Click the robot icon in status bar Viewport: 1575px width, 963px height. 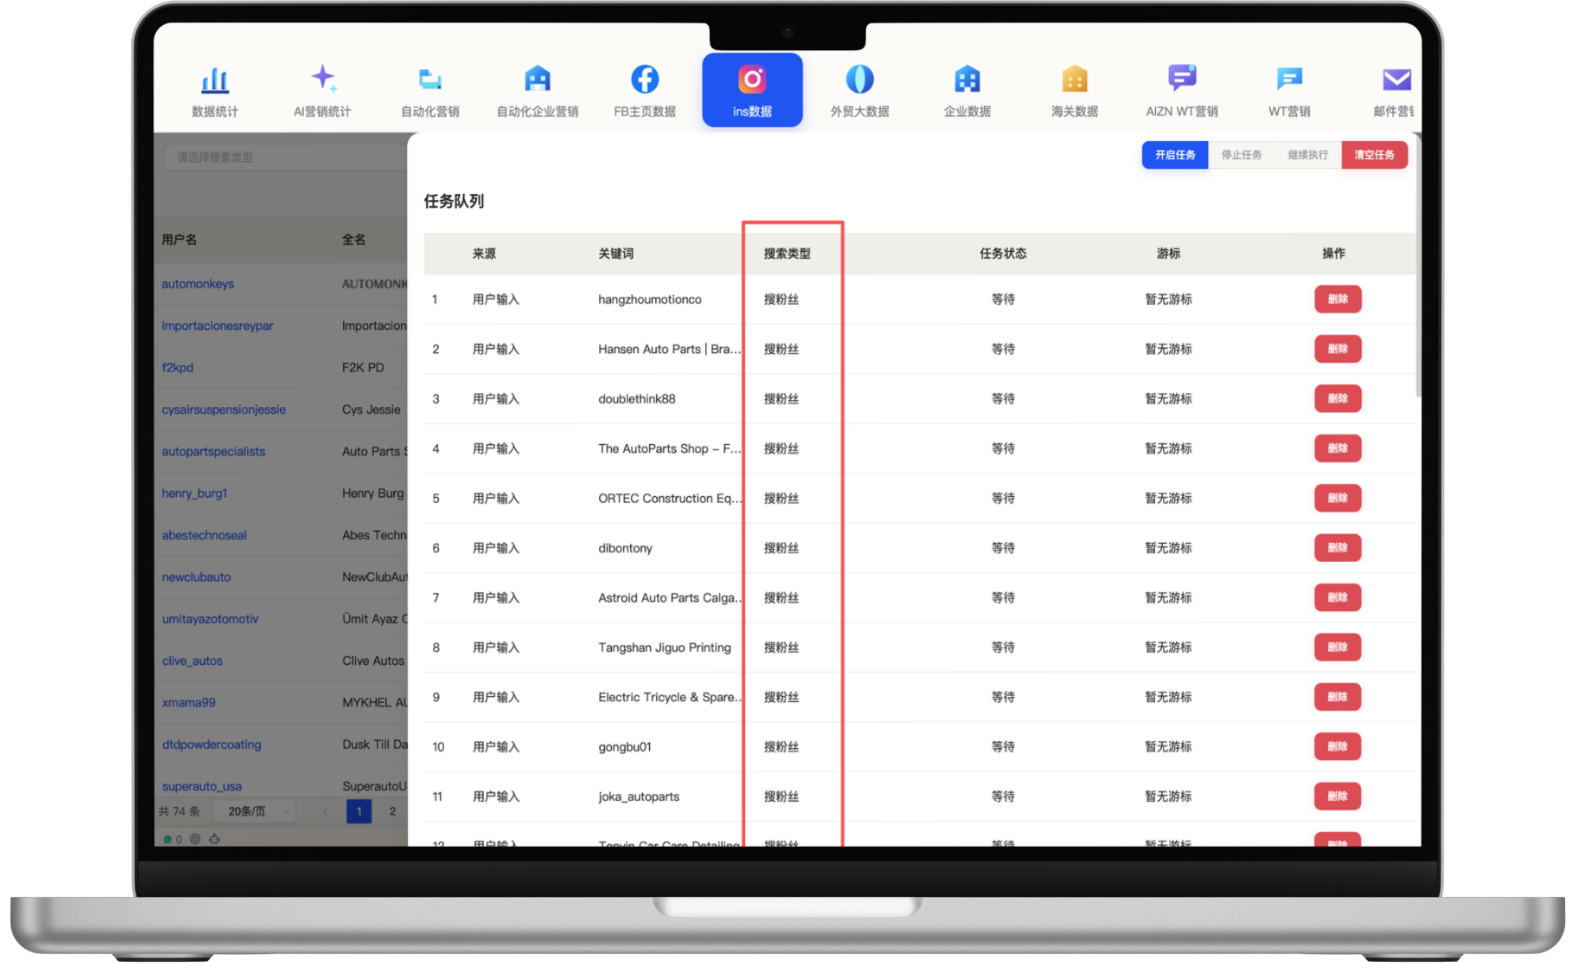pyautogui.click(x=214, y=839)
